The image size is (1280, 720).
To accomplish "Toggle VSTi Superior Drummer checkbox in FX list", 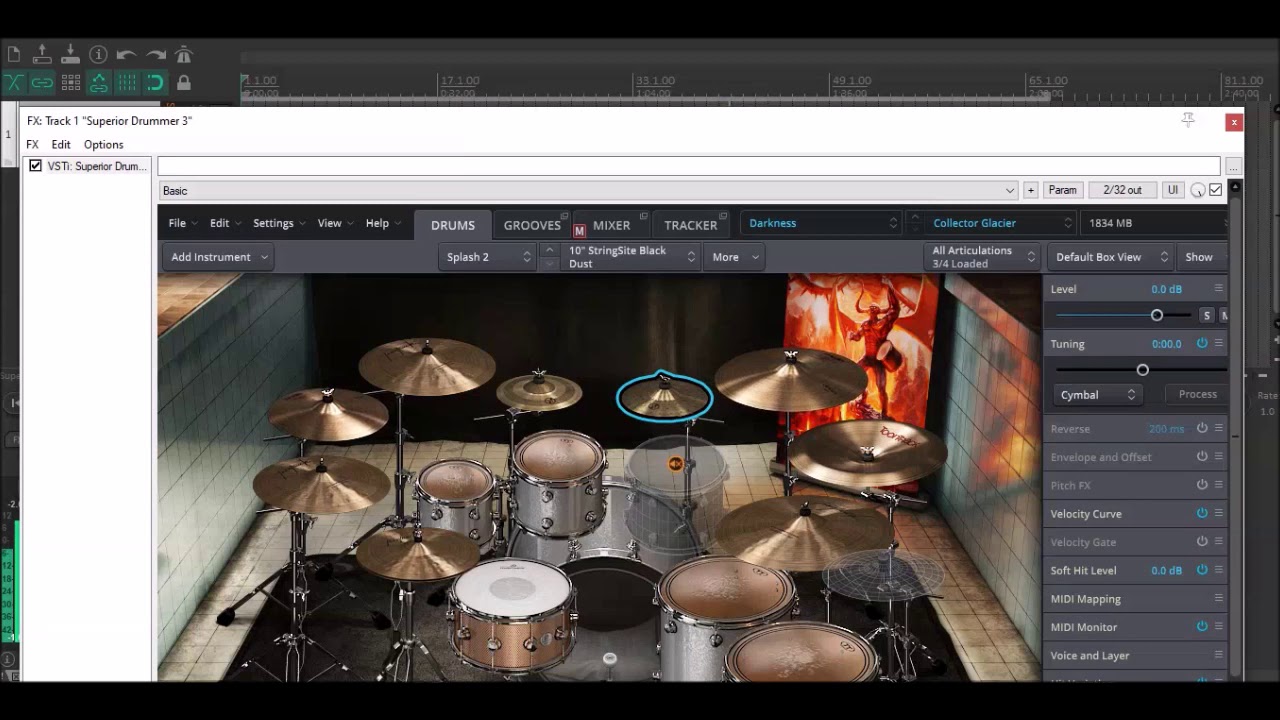I will [x=35, y=166].
